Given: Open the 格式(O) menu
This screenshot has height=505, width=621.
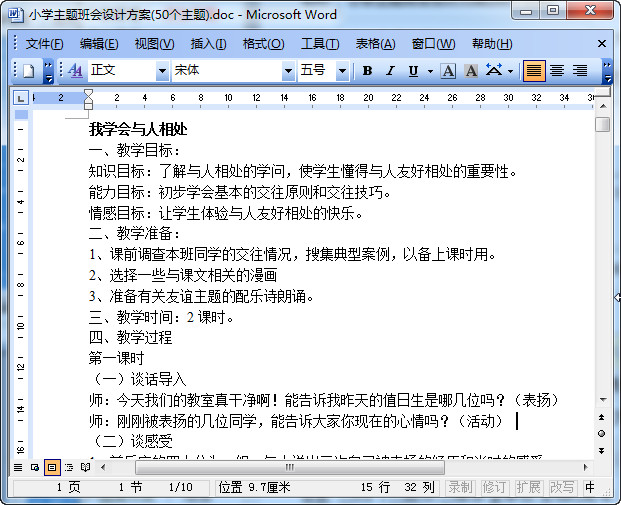Looking at the screenshot, I should [x=263, y=44].
